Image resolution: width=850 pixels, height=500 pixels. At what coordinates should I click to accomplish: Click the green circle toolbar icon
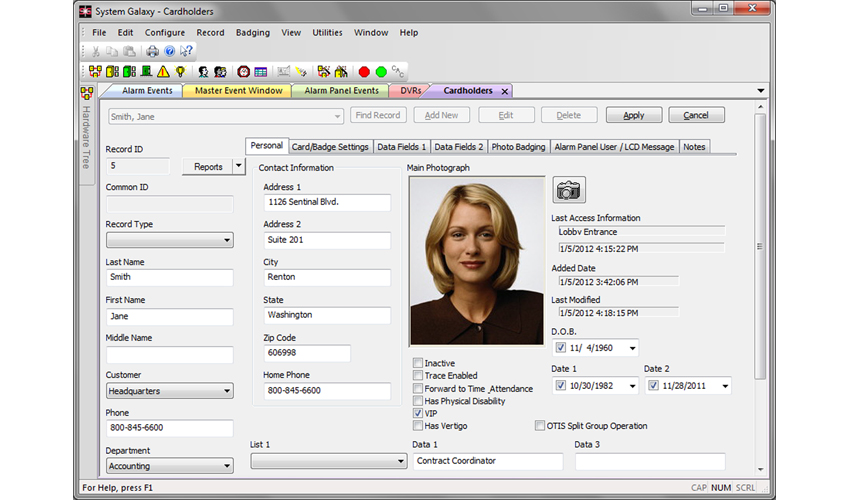point(381,72)
